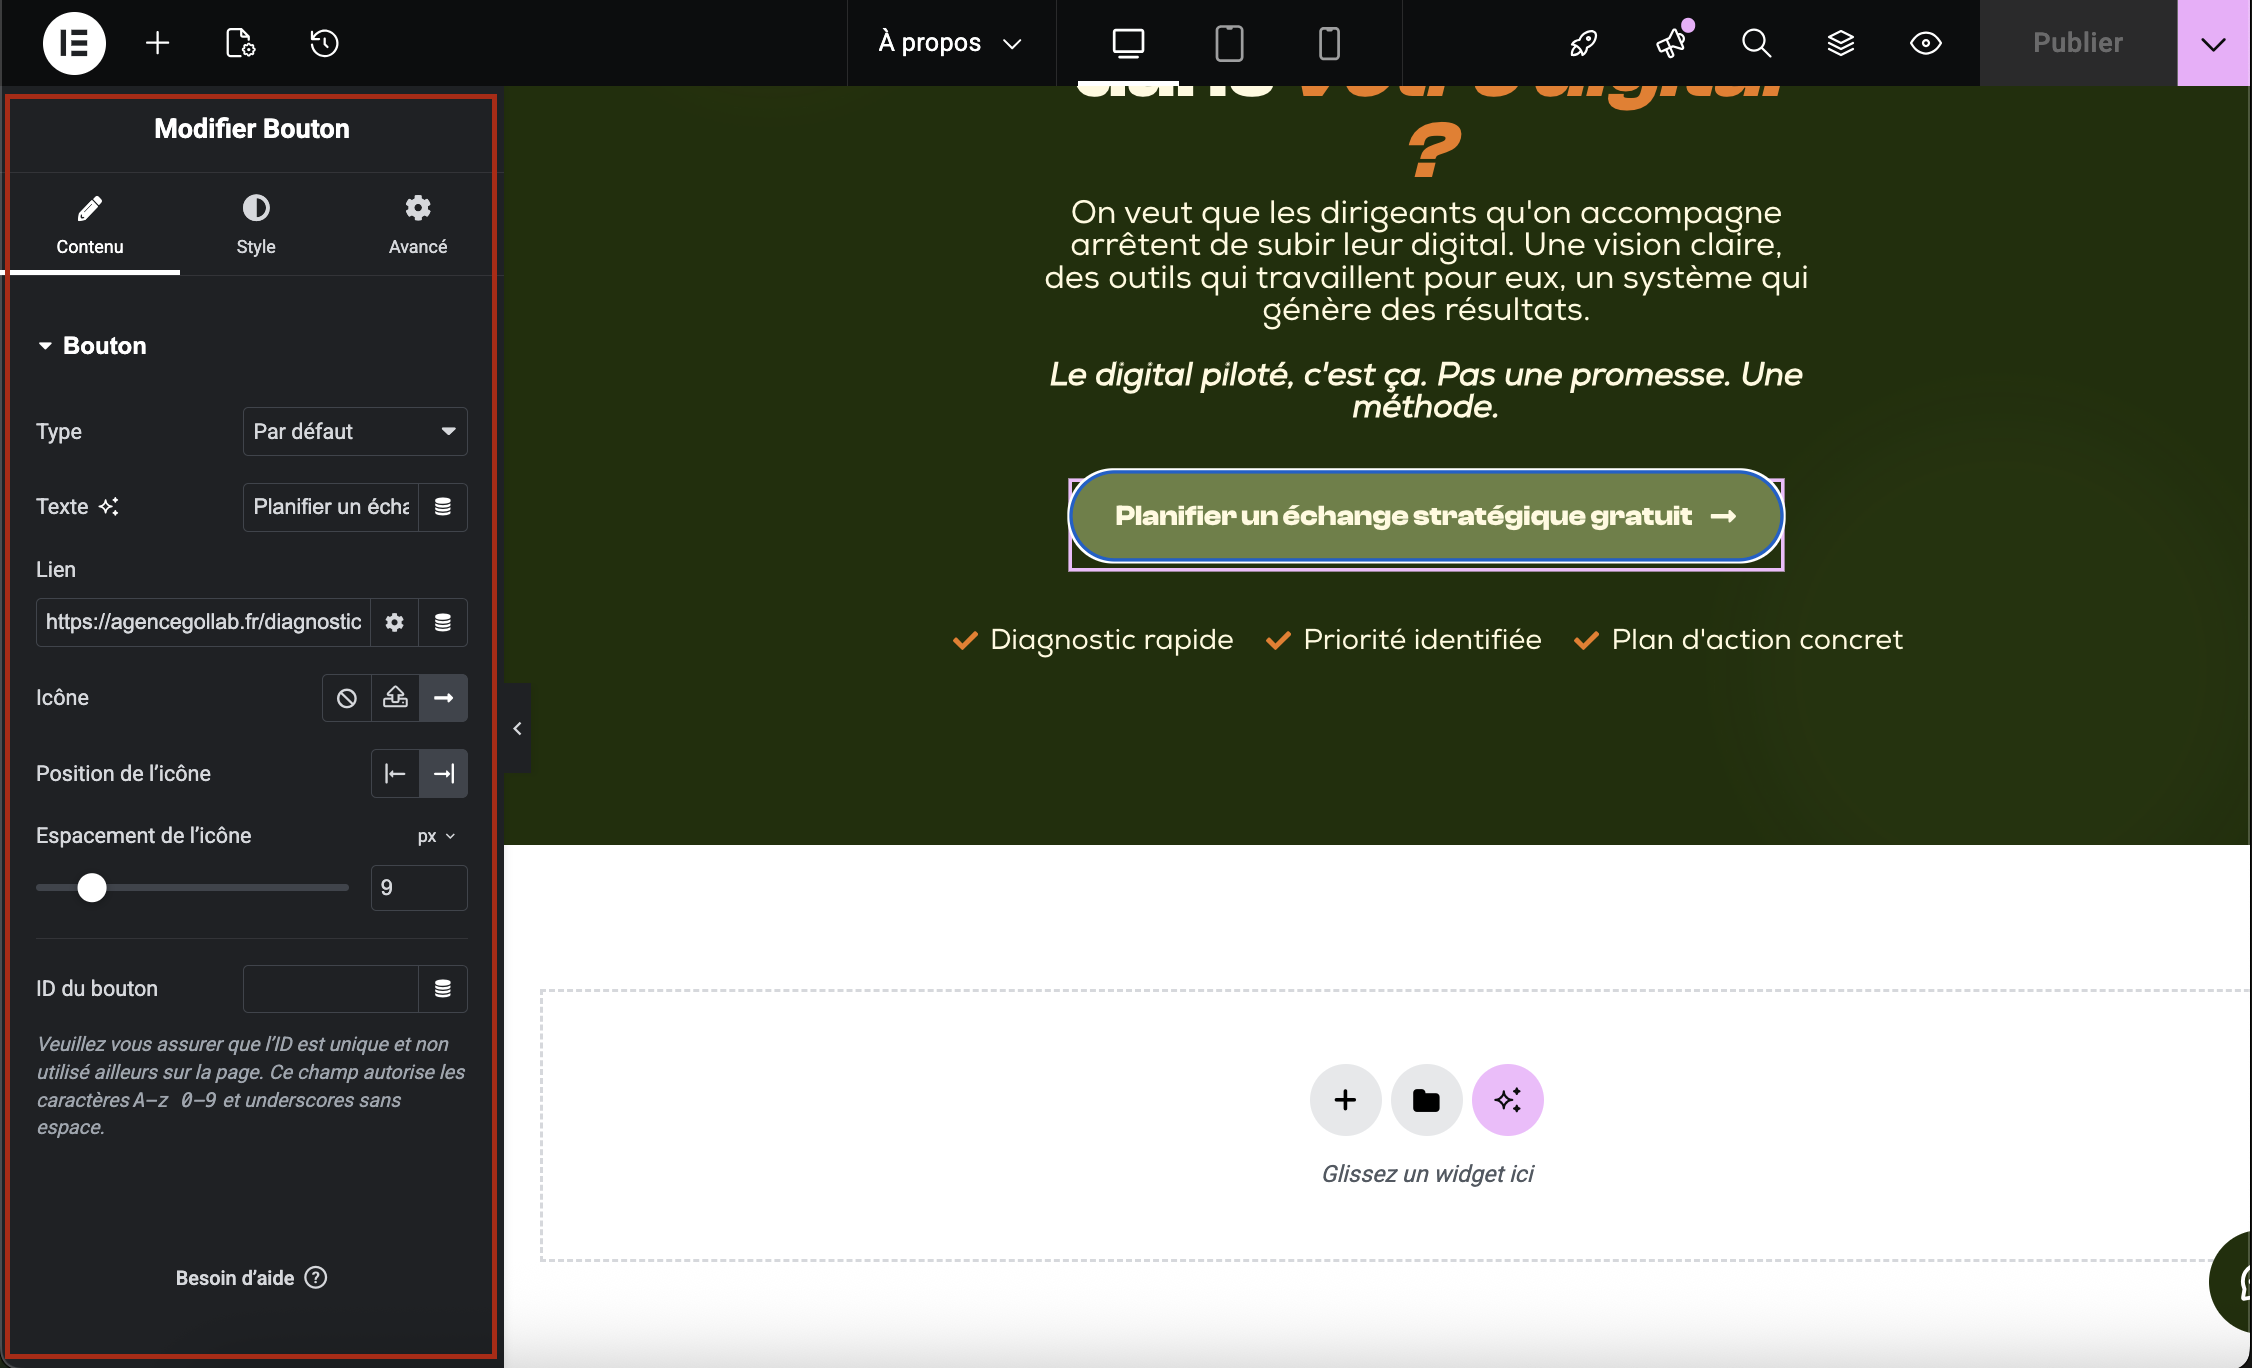Screen dimensions: 2252x1368
Task: Select the italic Le digital piloté paragraph
Action: pos(1426,390)
